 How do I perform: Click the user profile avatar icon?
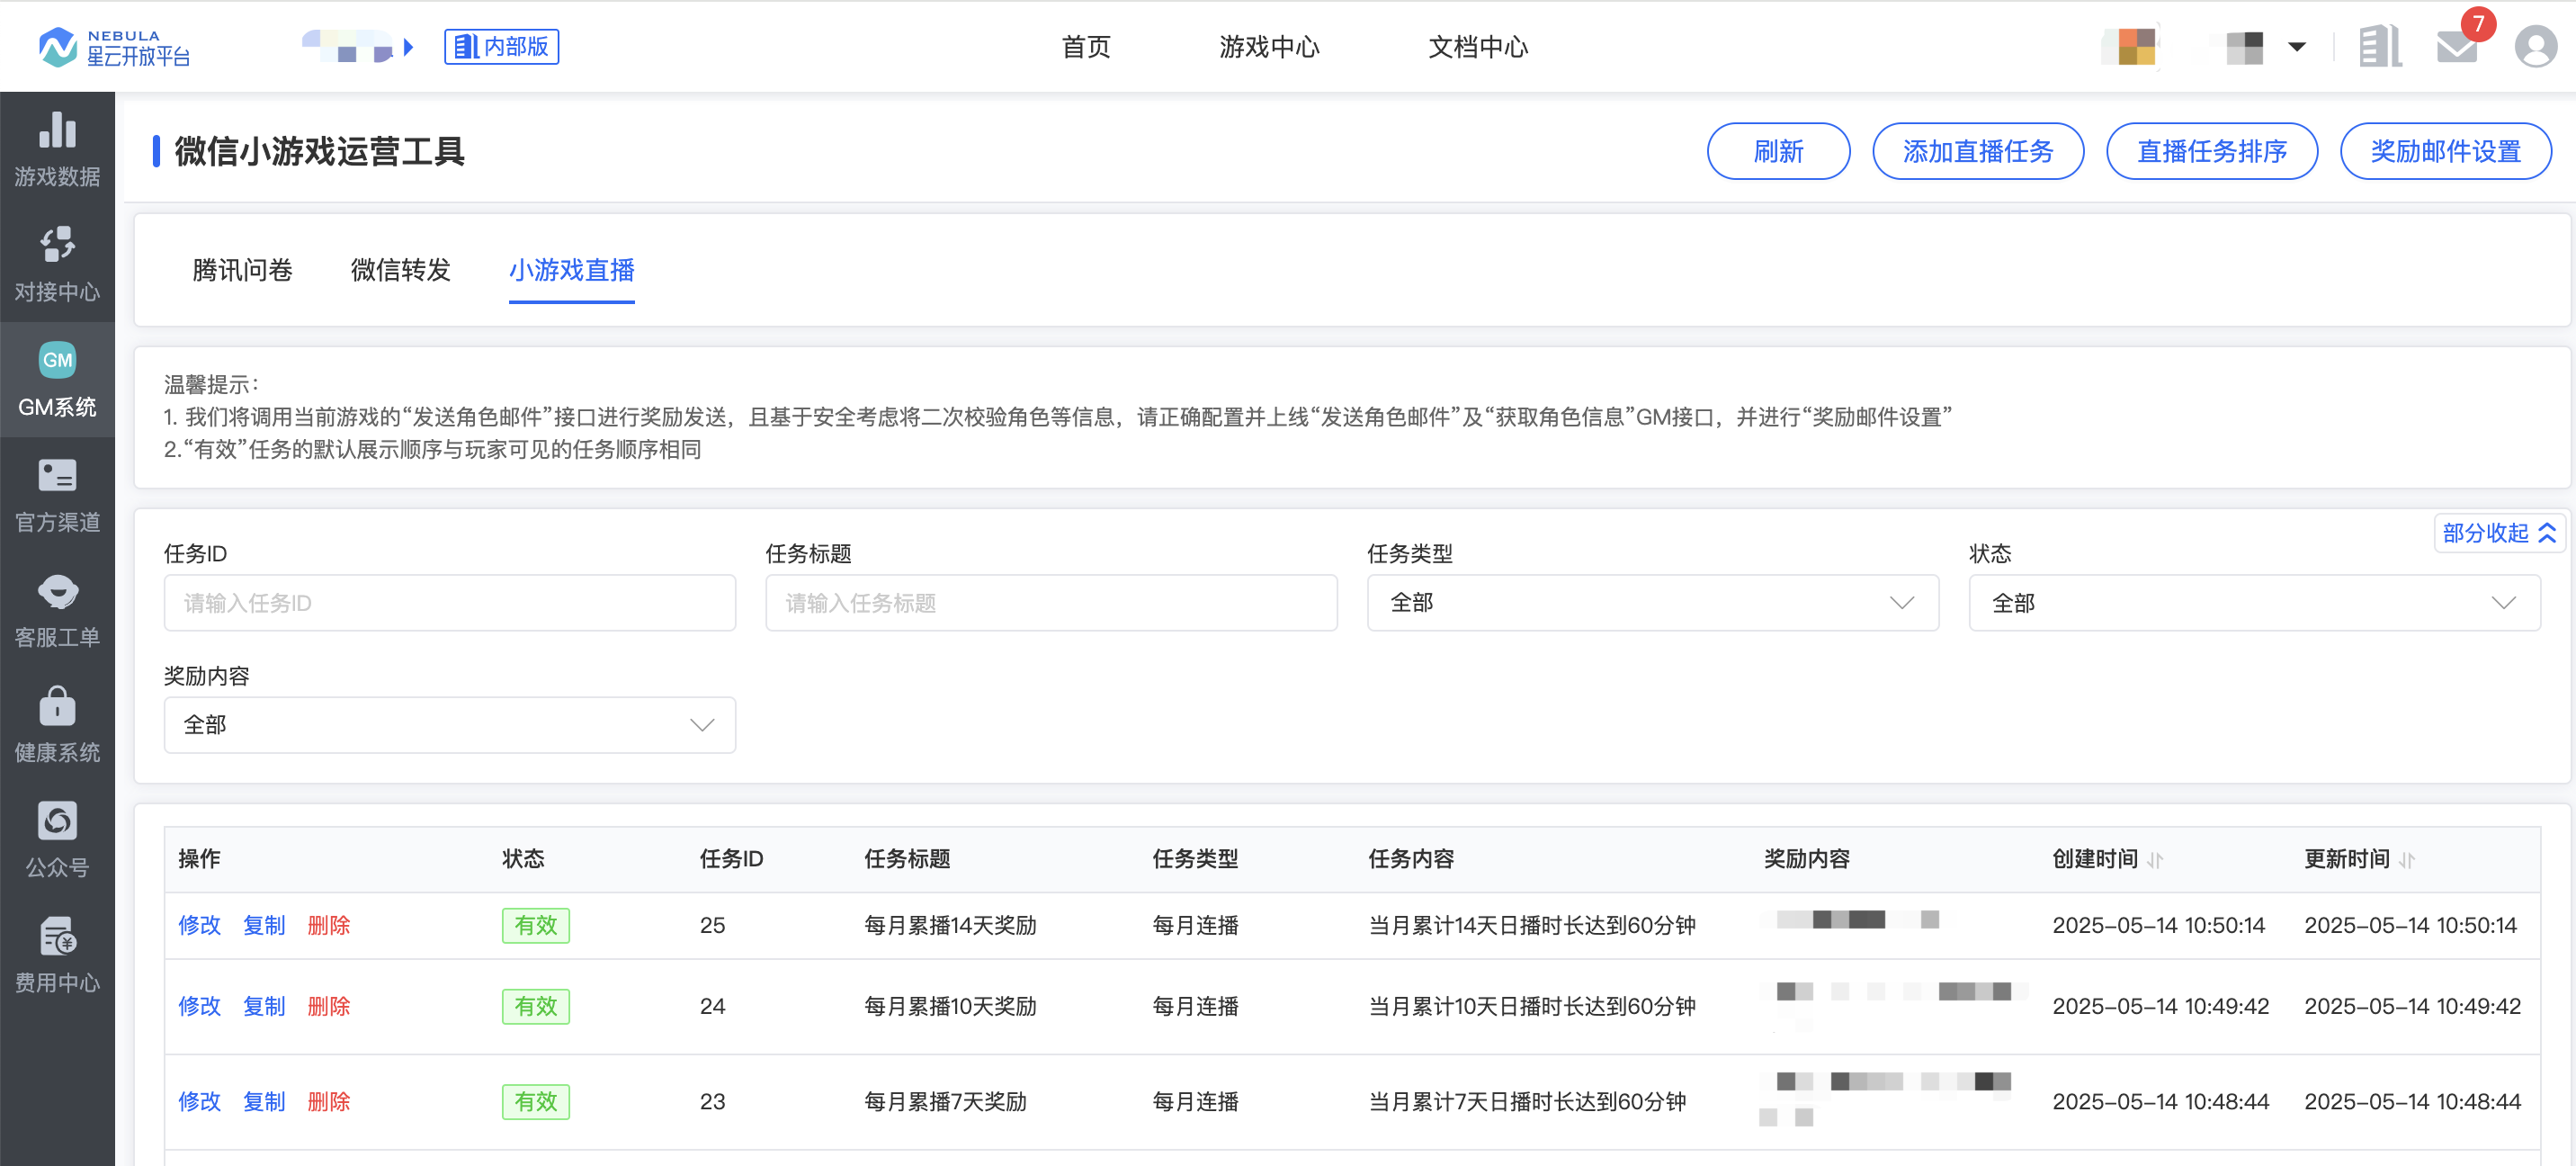click(x=2535, y=46)
